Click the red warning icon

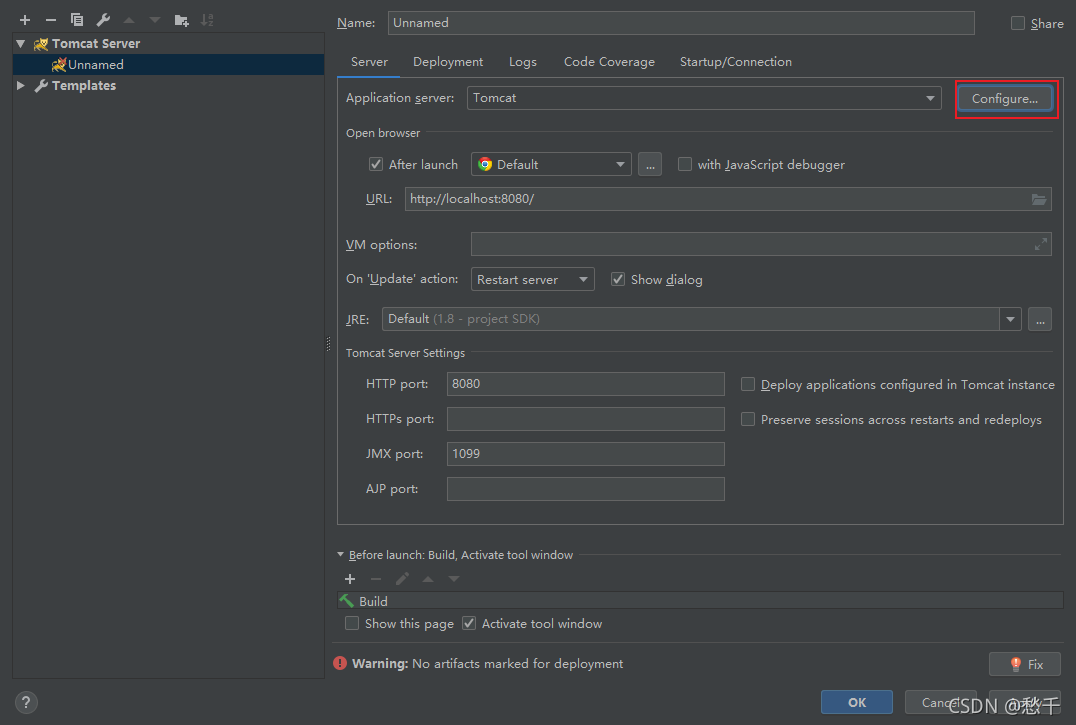340,663
